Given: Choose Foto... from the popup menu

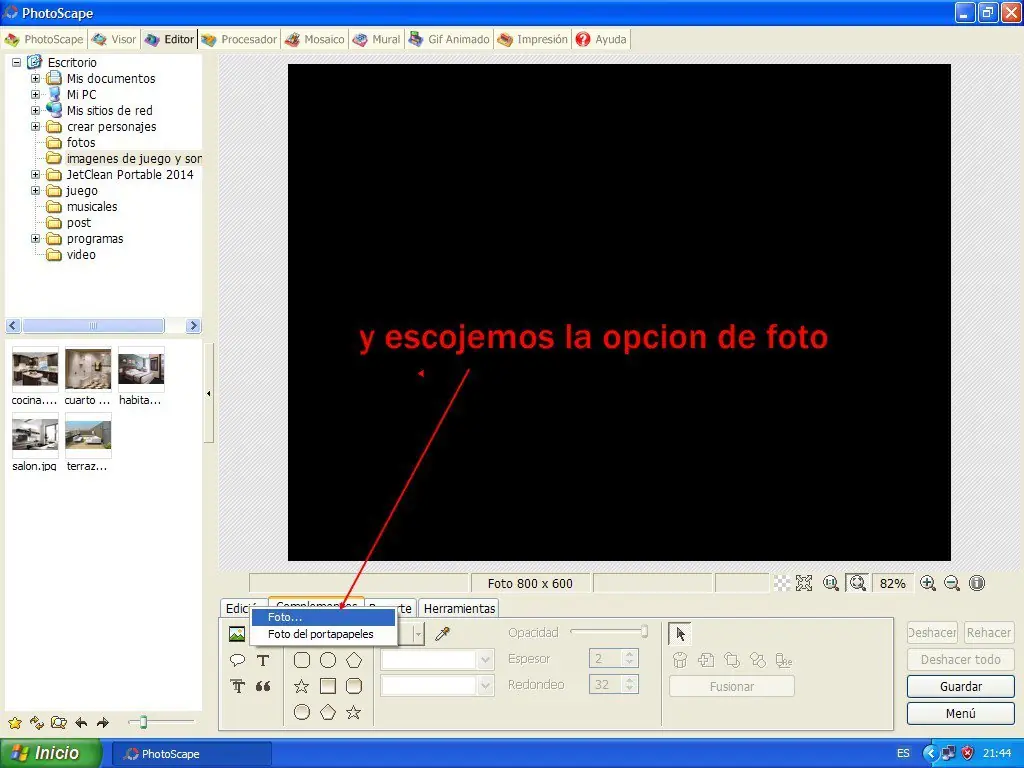Looking at the screenshot, I should point(323,617).
